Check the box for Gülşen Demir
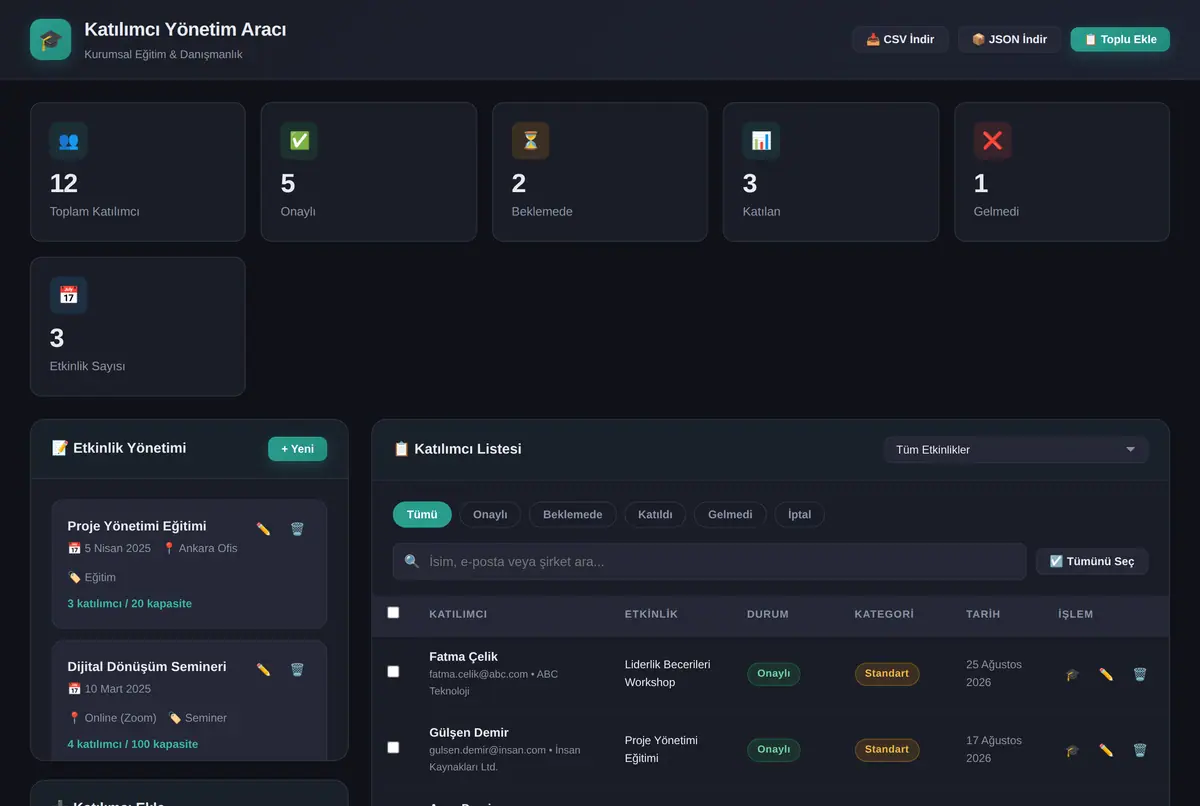 [x=393, y=748]
